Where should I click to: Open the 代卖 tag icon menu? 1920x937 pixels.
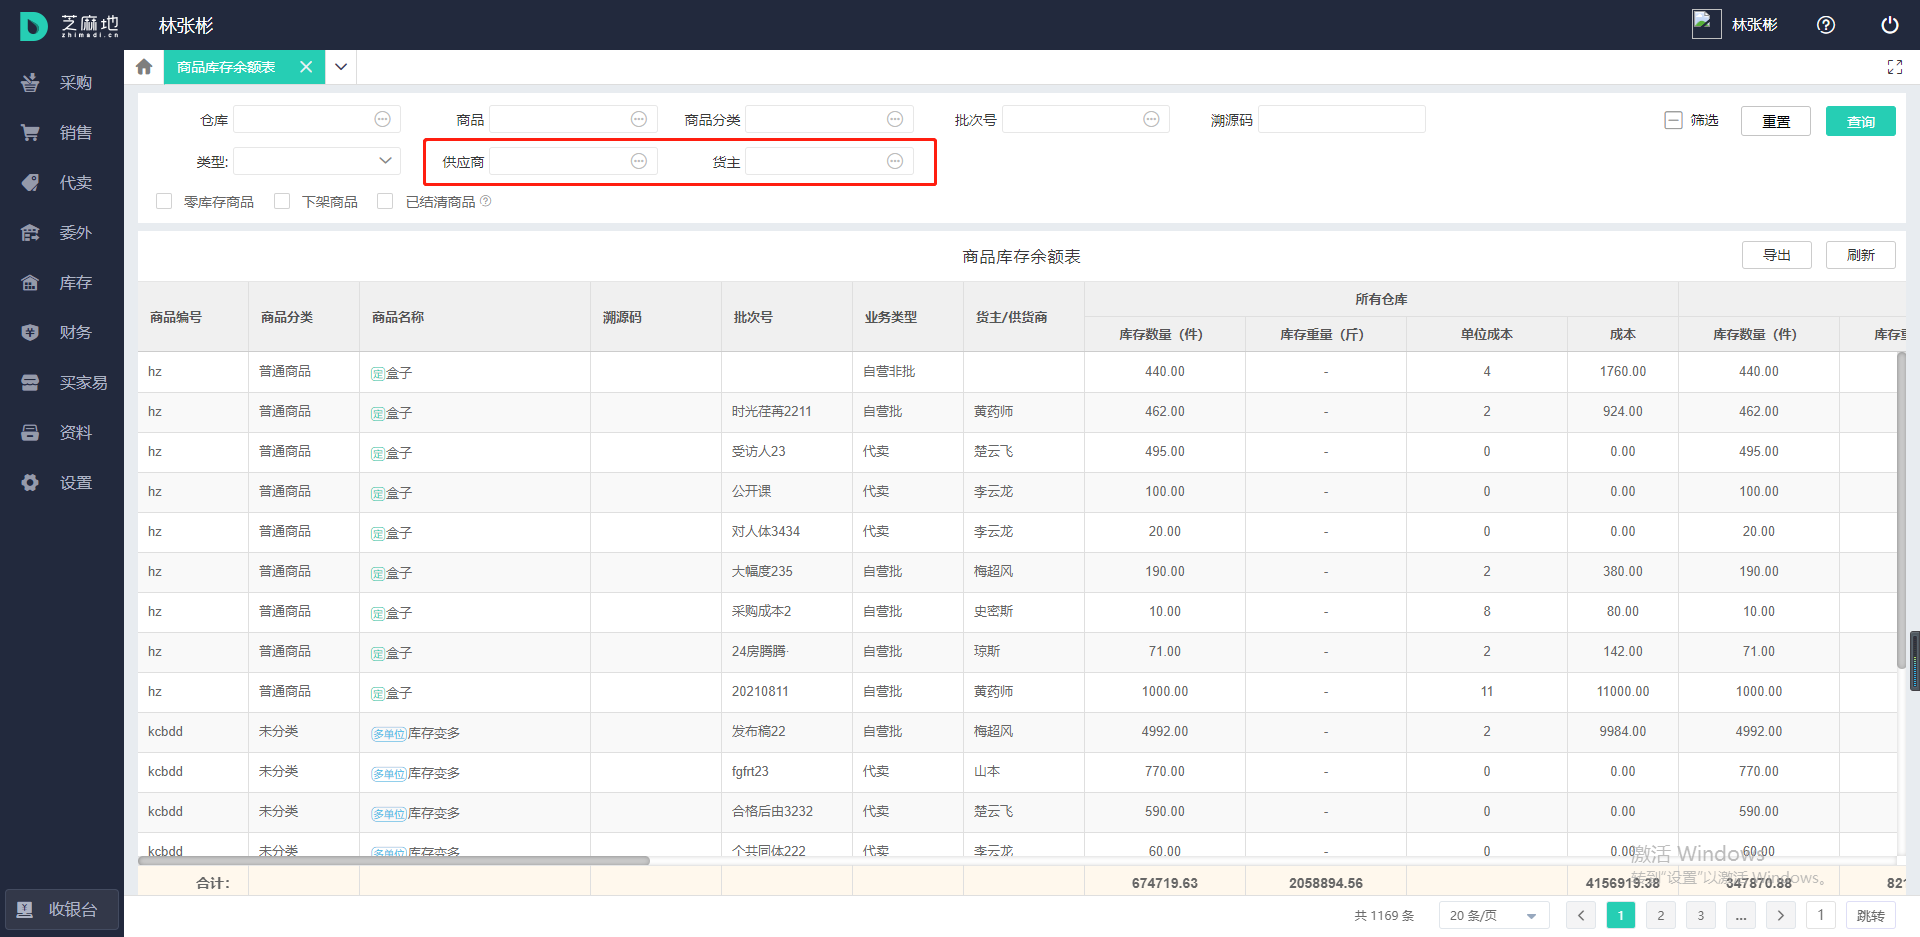[x=30, y=183]
